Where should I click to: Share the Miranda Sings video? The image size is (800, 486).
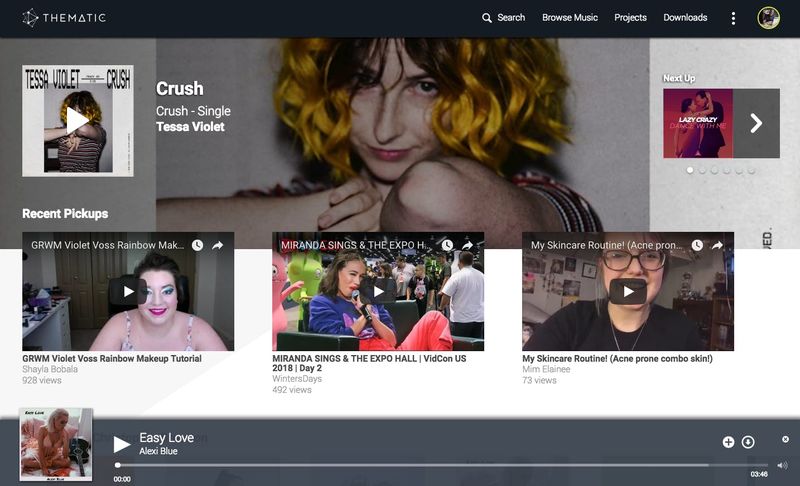[x=468, y=245]
